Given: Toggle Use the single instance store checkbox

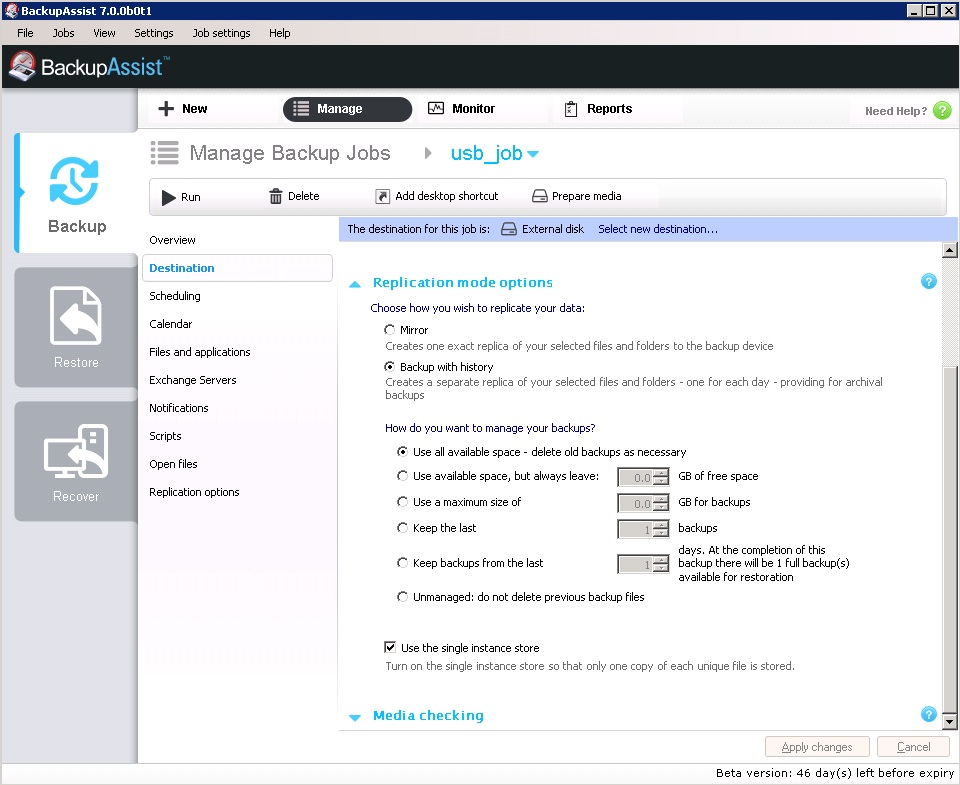Looking at the screenshot, I should pyautogui.click(x=390, y=647).
